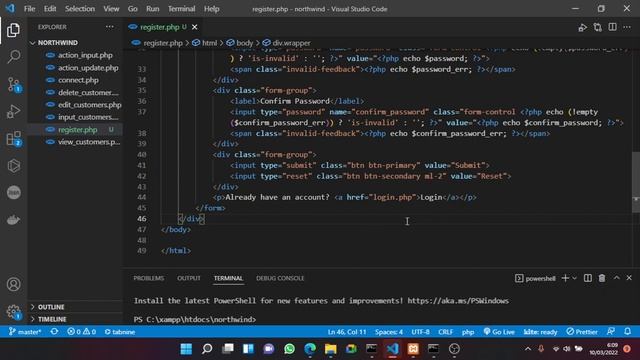Click Go Live in the status bar
This screenshot has width=640, height=360.
click(x=499, y=332)
